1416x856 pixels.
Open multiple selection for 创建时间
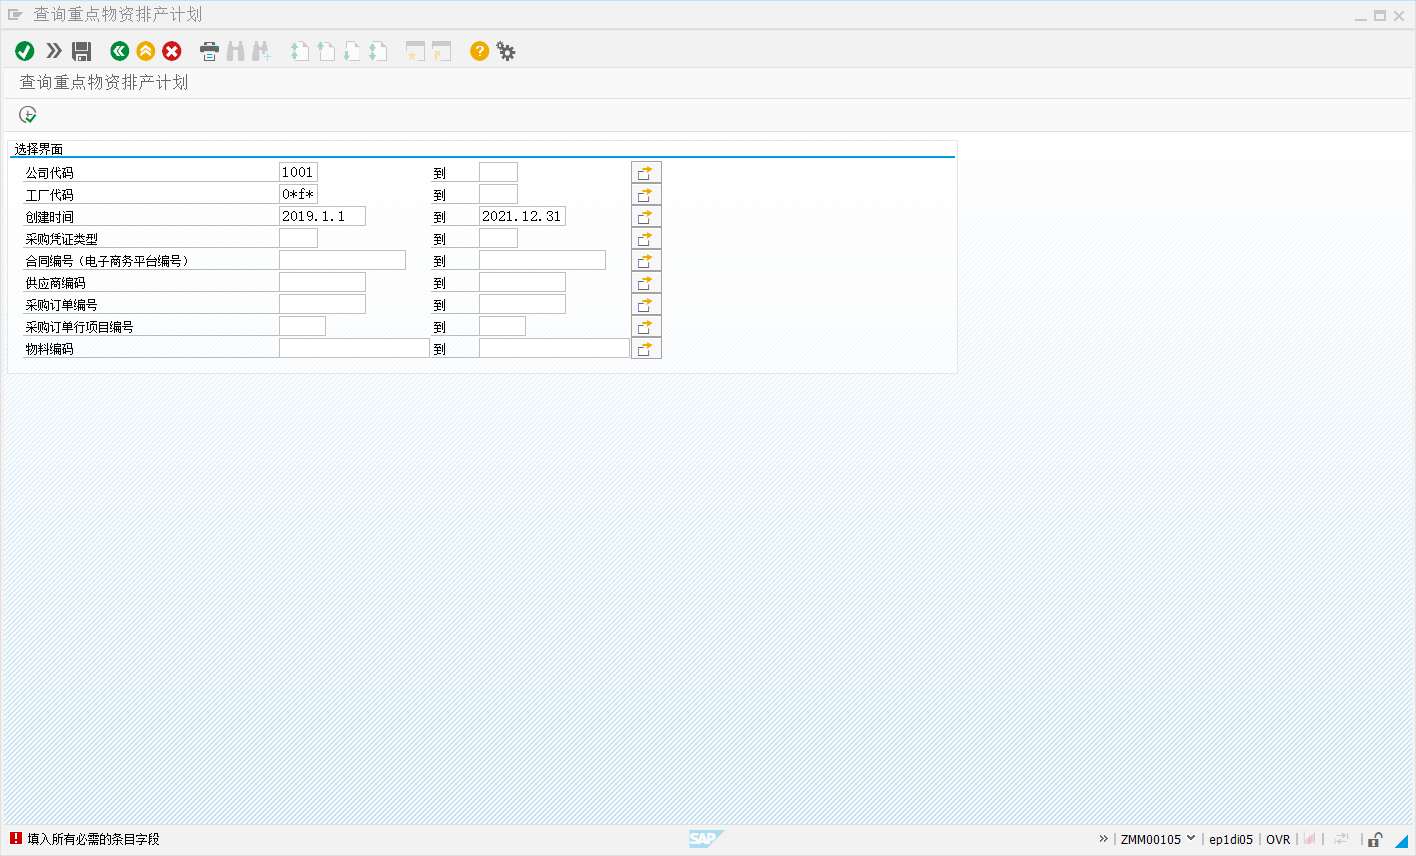coord(646,217)
